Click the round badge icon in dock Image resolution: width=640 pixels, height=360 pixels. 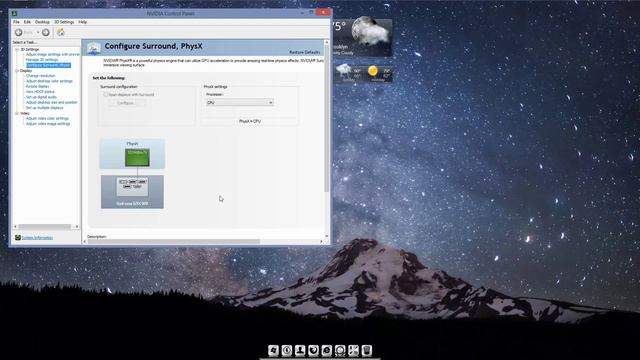click(340, 350)
